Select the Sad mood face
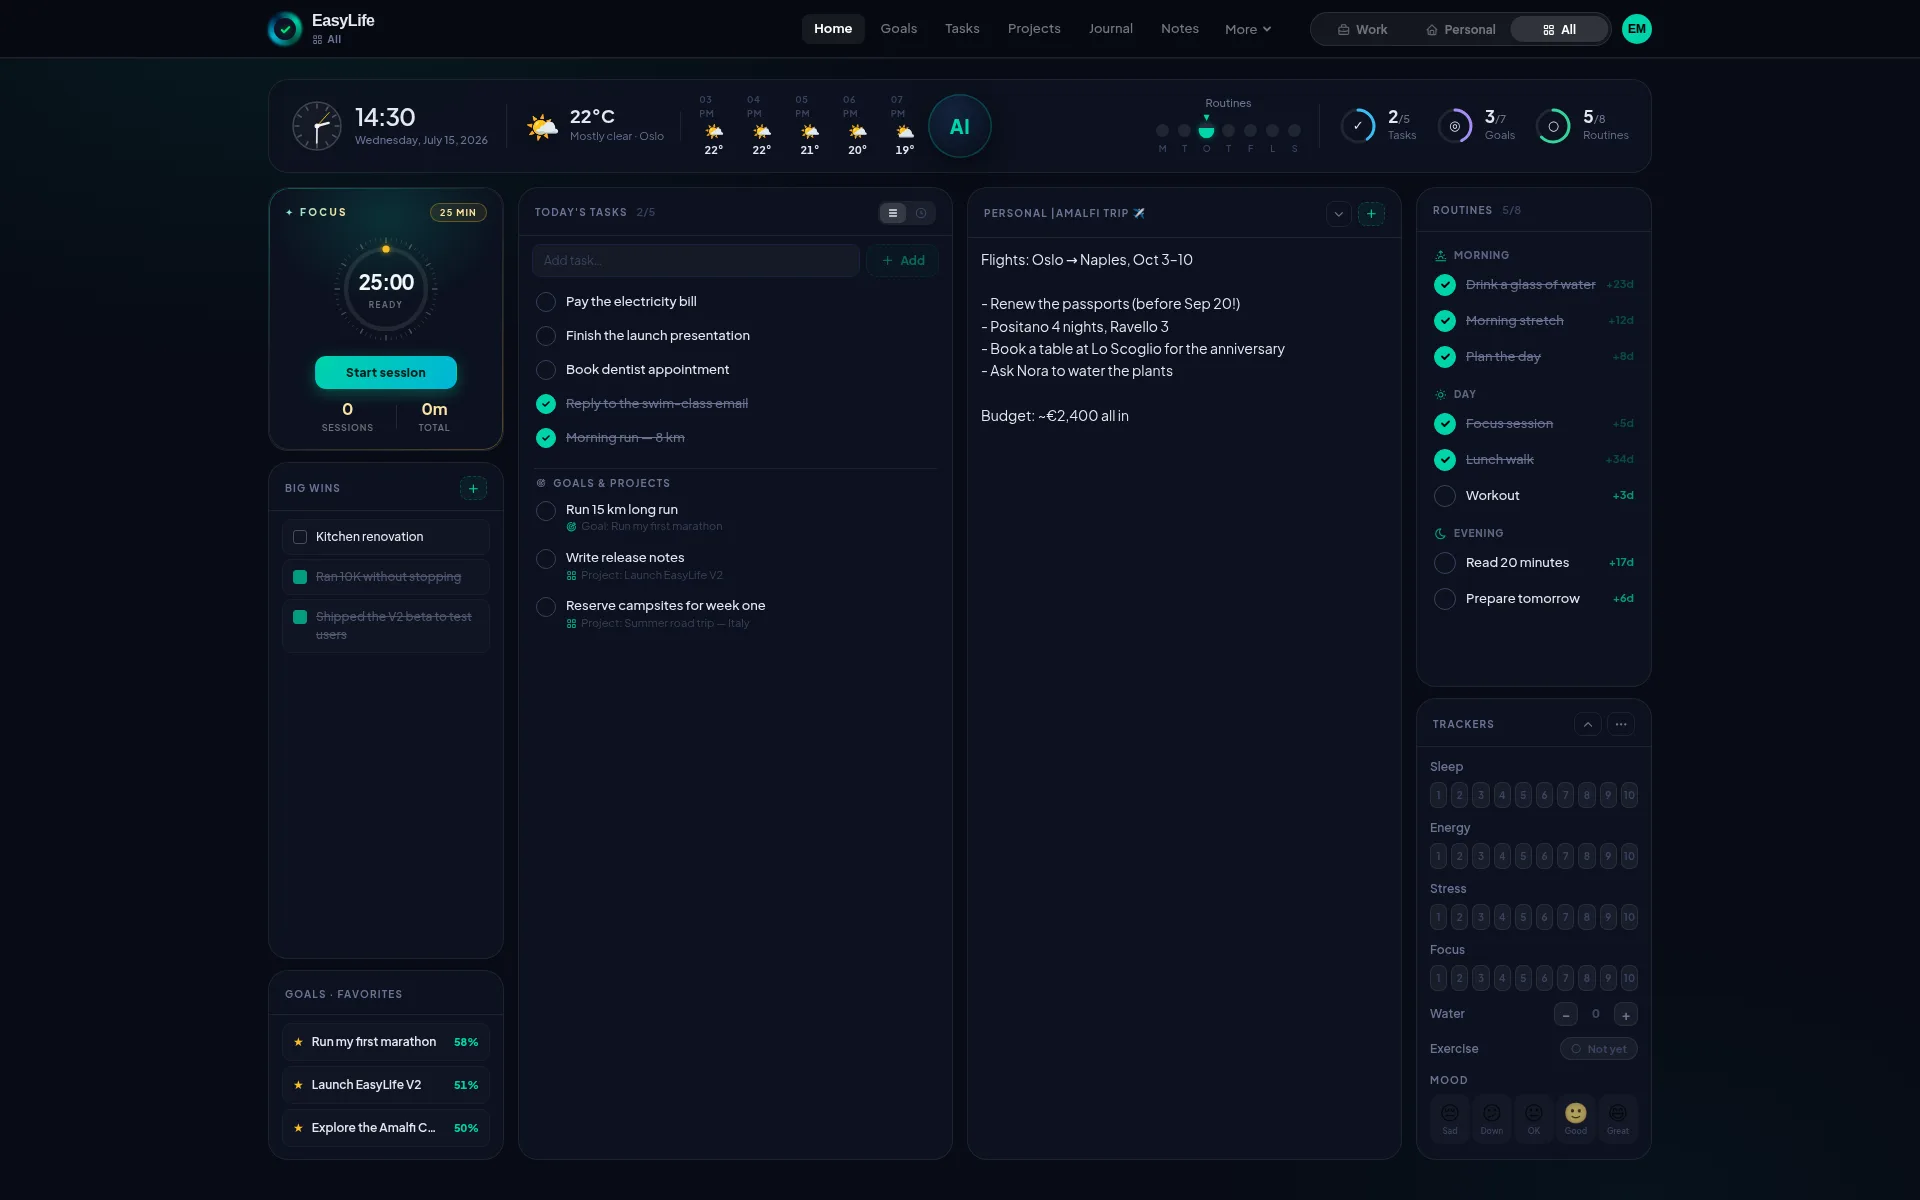 [x=1450, y=1117]
